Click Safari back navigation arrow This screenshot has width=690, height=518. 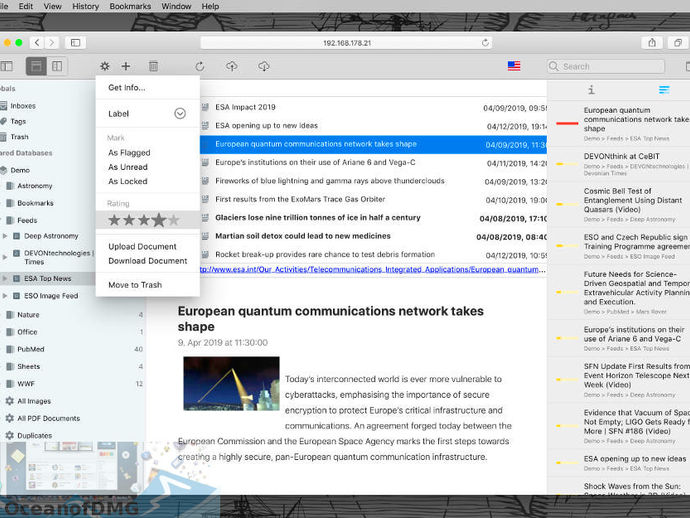click(x=37, y=43)
